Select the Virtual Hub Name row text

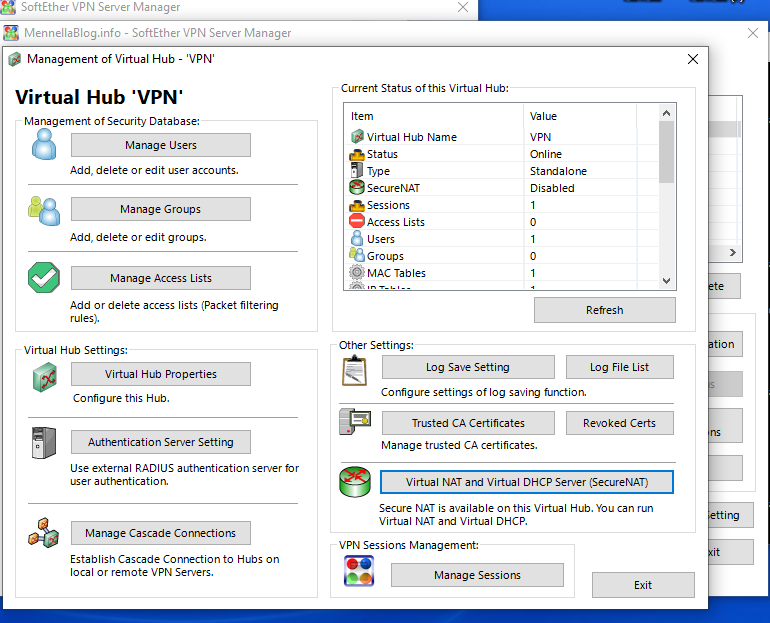412,137
